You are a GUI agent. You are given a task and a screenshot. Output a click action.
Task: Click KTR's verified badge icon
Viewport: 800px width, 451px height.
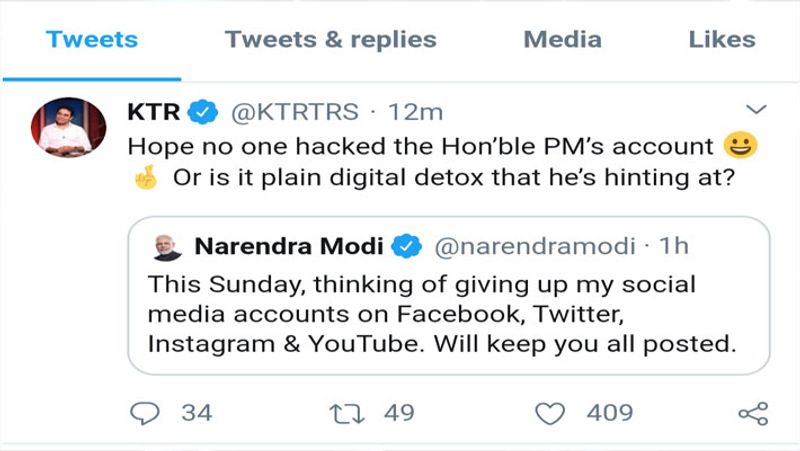click(205, 112)
